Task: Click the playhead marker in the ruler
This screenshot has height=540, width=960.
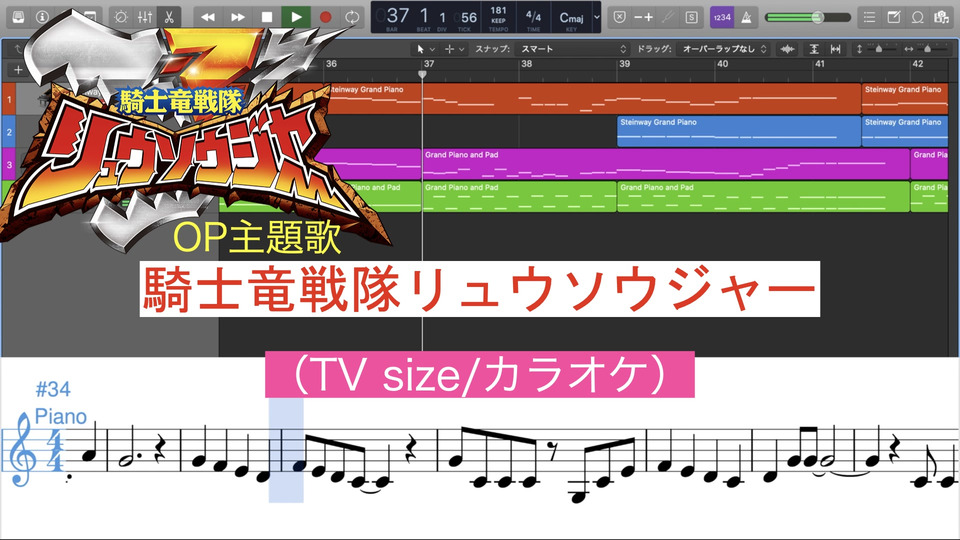Action: click(x=422, y=74)
